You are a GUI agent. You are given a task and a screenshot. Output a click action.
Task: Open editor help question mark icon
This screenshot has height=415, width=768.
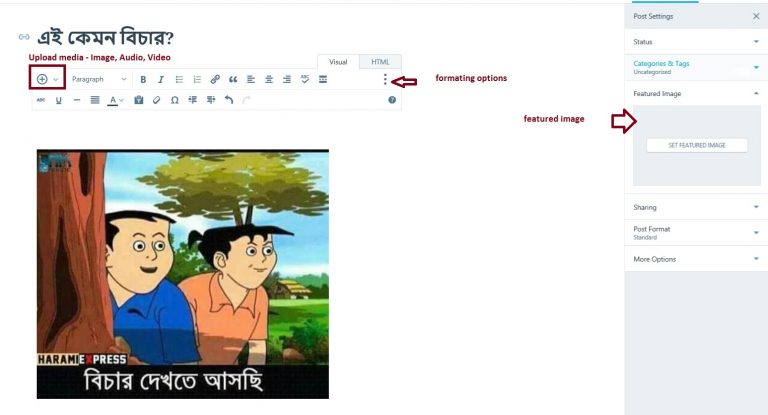[392, 100]
